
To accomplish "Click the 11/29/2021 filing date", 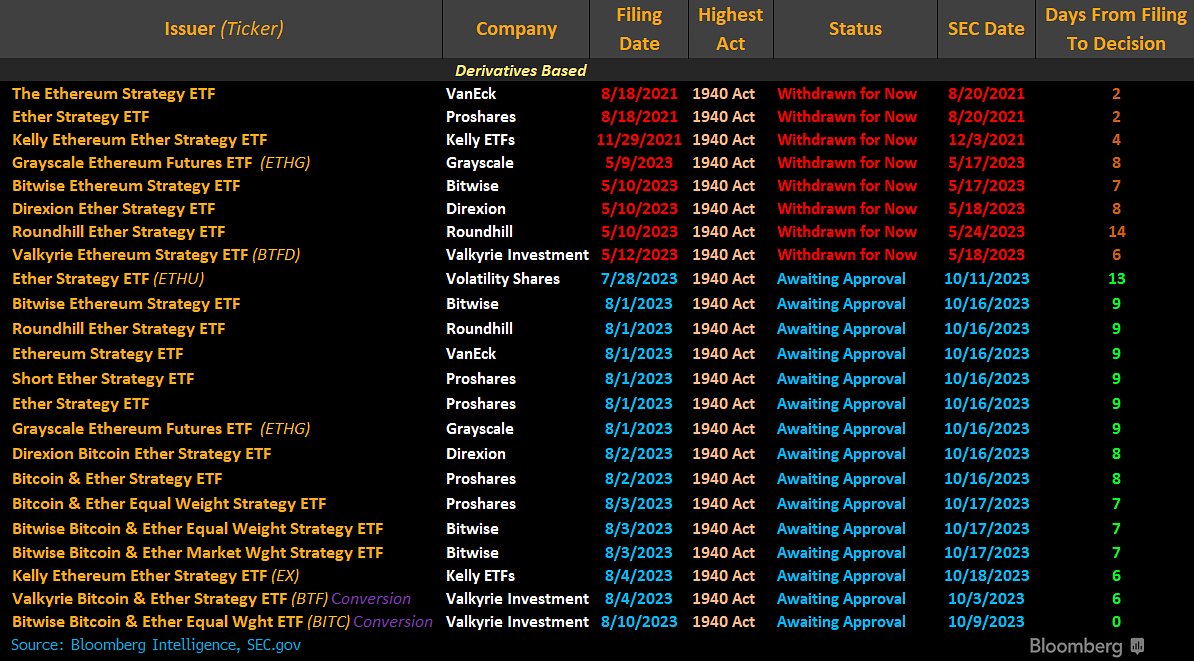I will [x=641, y=140].
